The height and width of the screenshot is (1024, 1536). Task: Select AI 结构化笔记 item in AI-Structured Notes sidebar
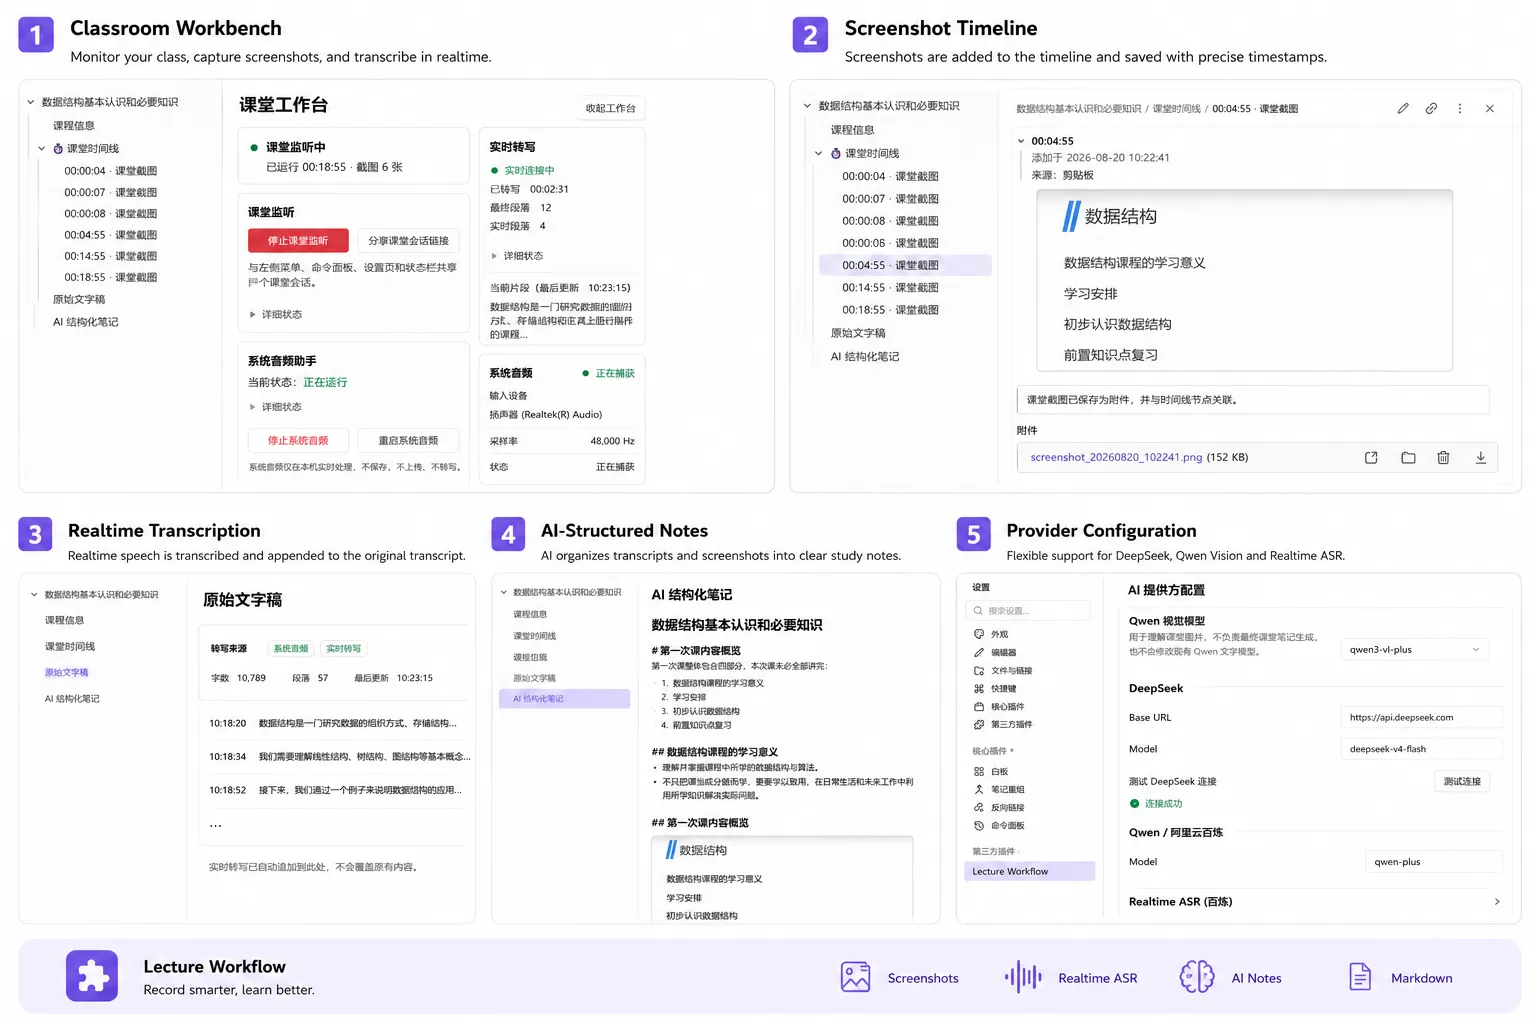565,699
